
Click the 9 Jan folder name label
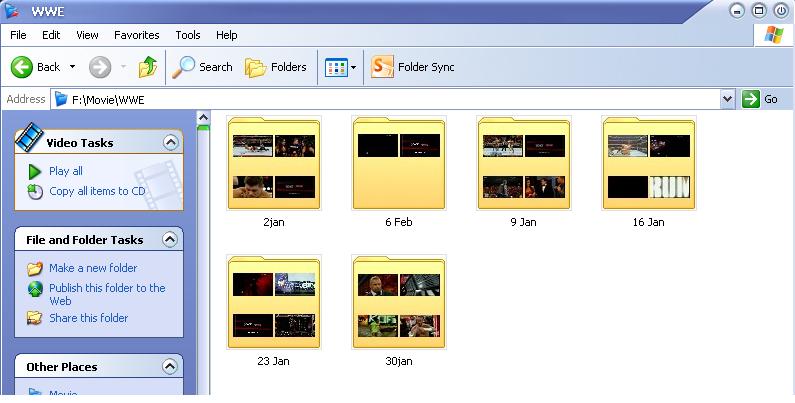click(524, 222)
